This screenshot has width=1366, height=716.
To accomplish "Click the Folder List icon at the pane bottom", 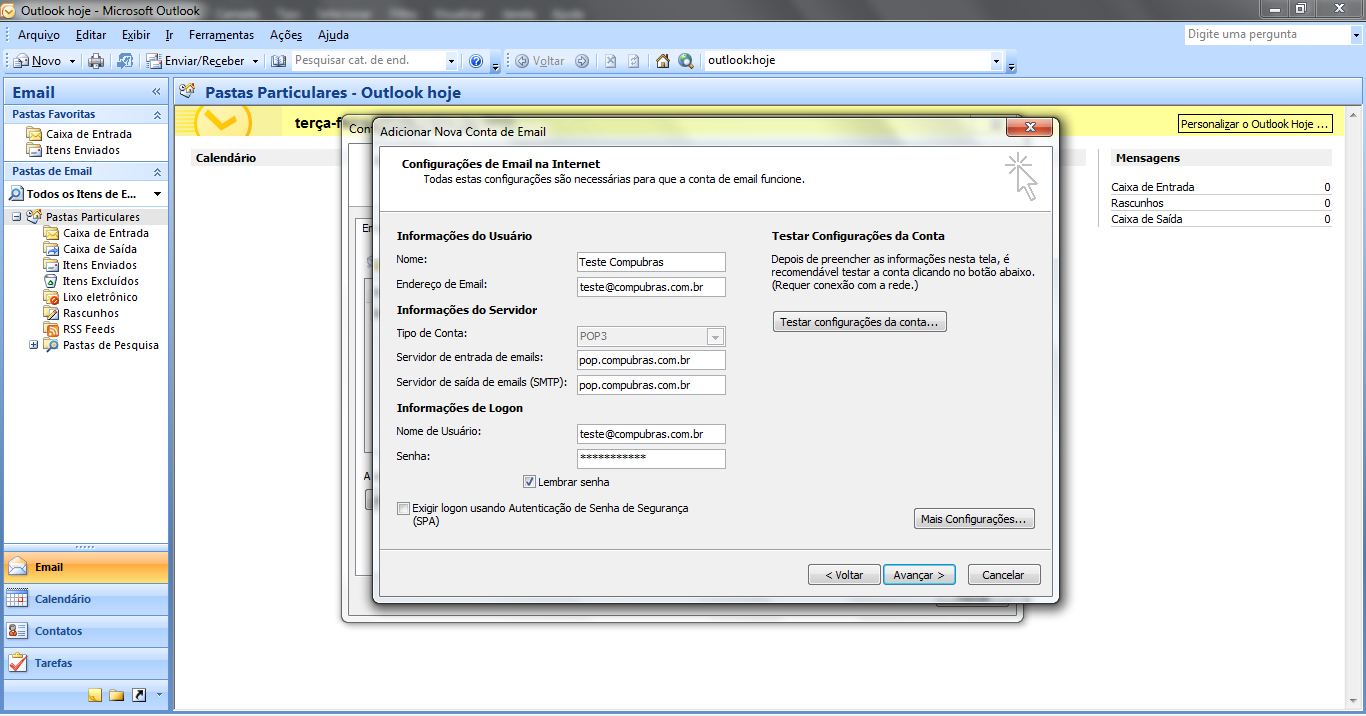I will click(117, 695).
